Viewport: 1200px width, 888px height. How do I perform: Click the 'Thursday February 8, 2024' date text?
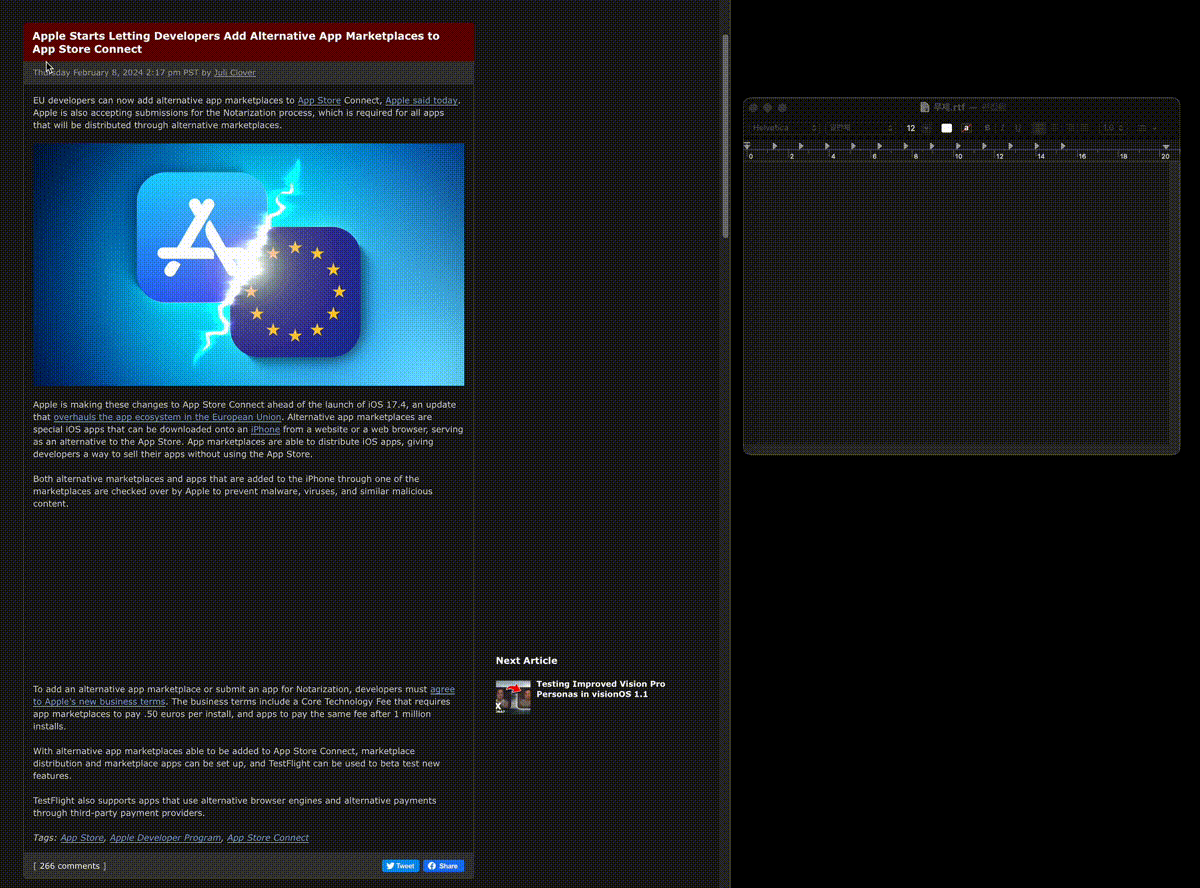[x=90, y=72]
